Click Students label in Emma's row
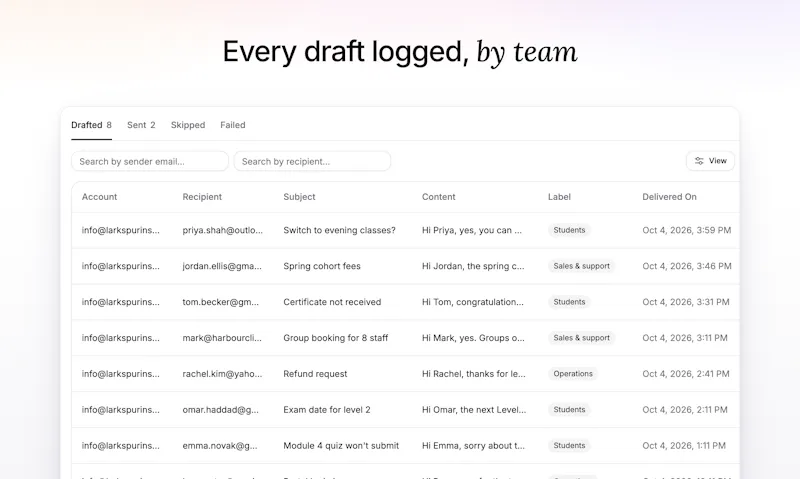The image size is (800, 479). pos(569,446)
